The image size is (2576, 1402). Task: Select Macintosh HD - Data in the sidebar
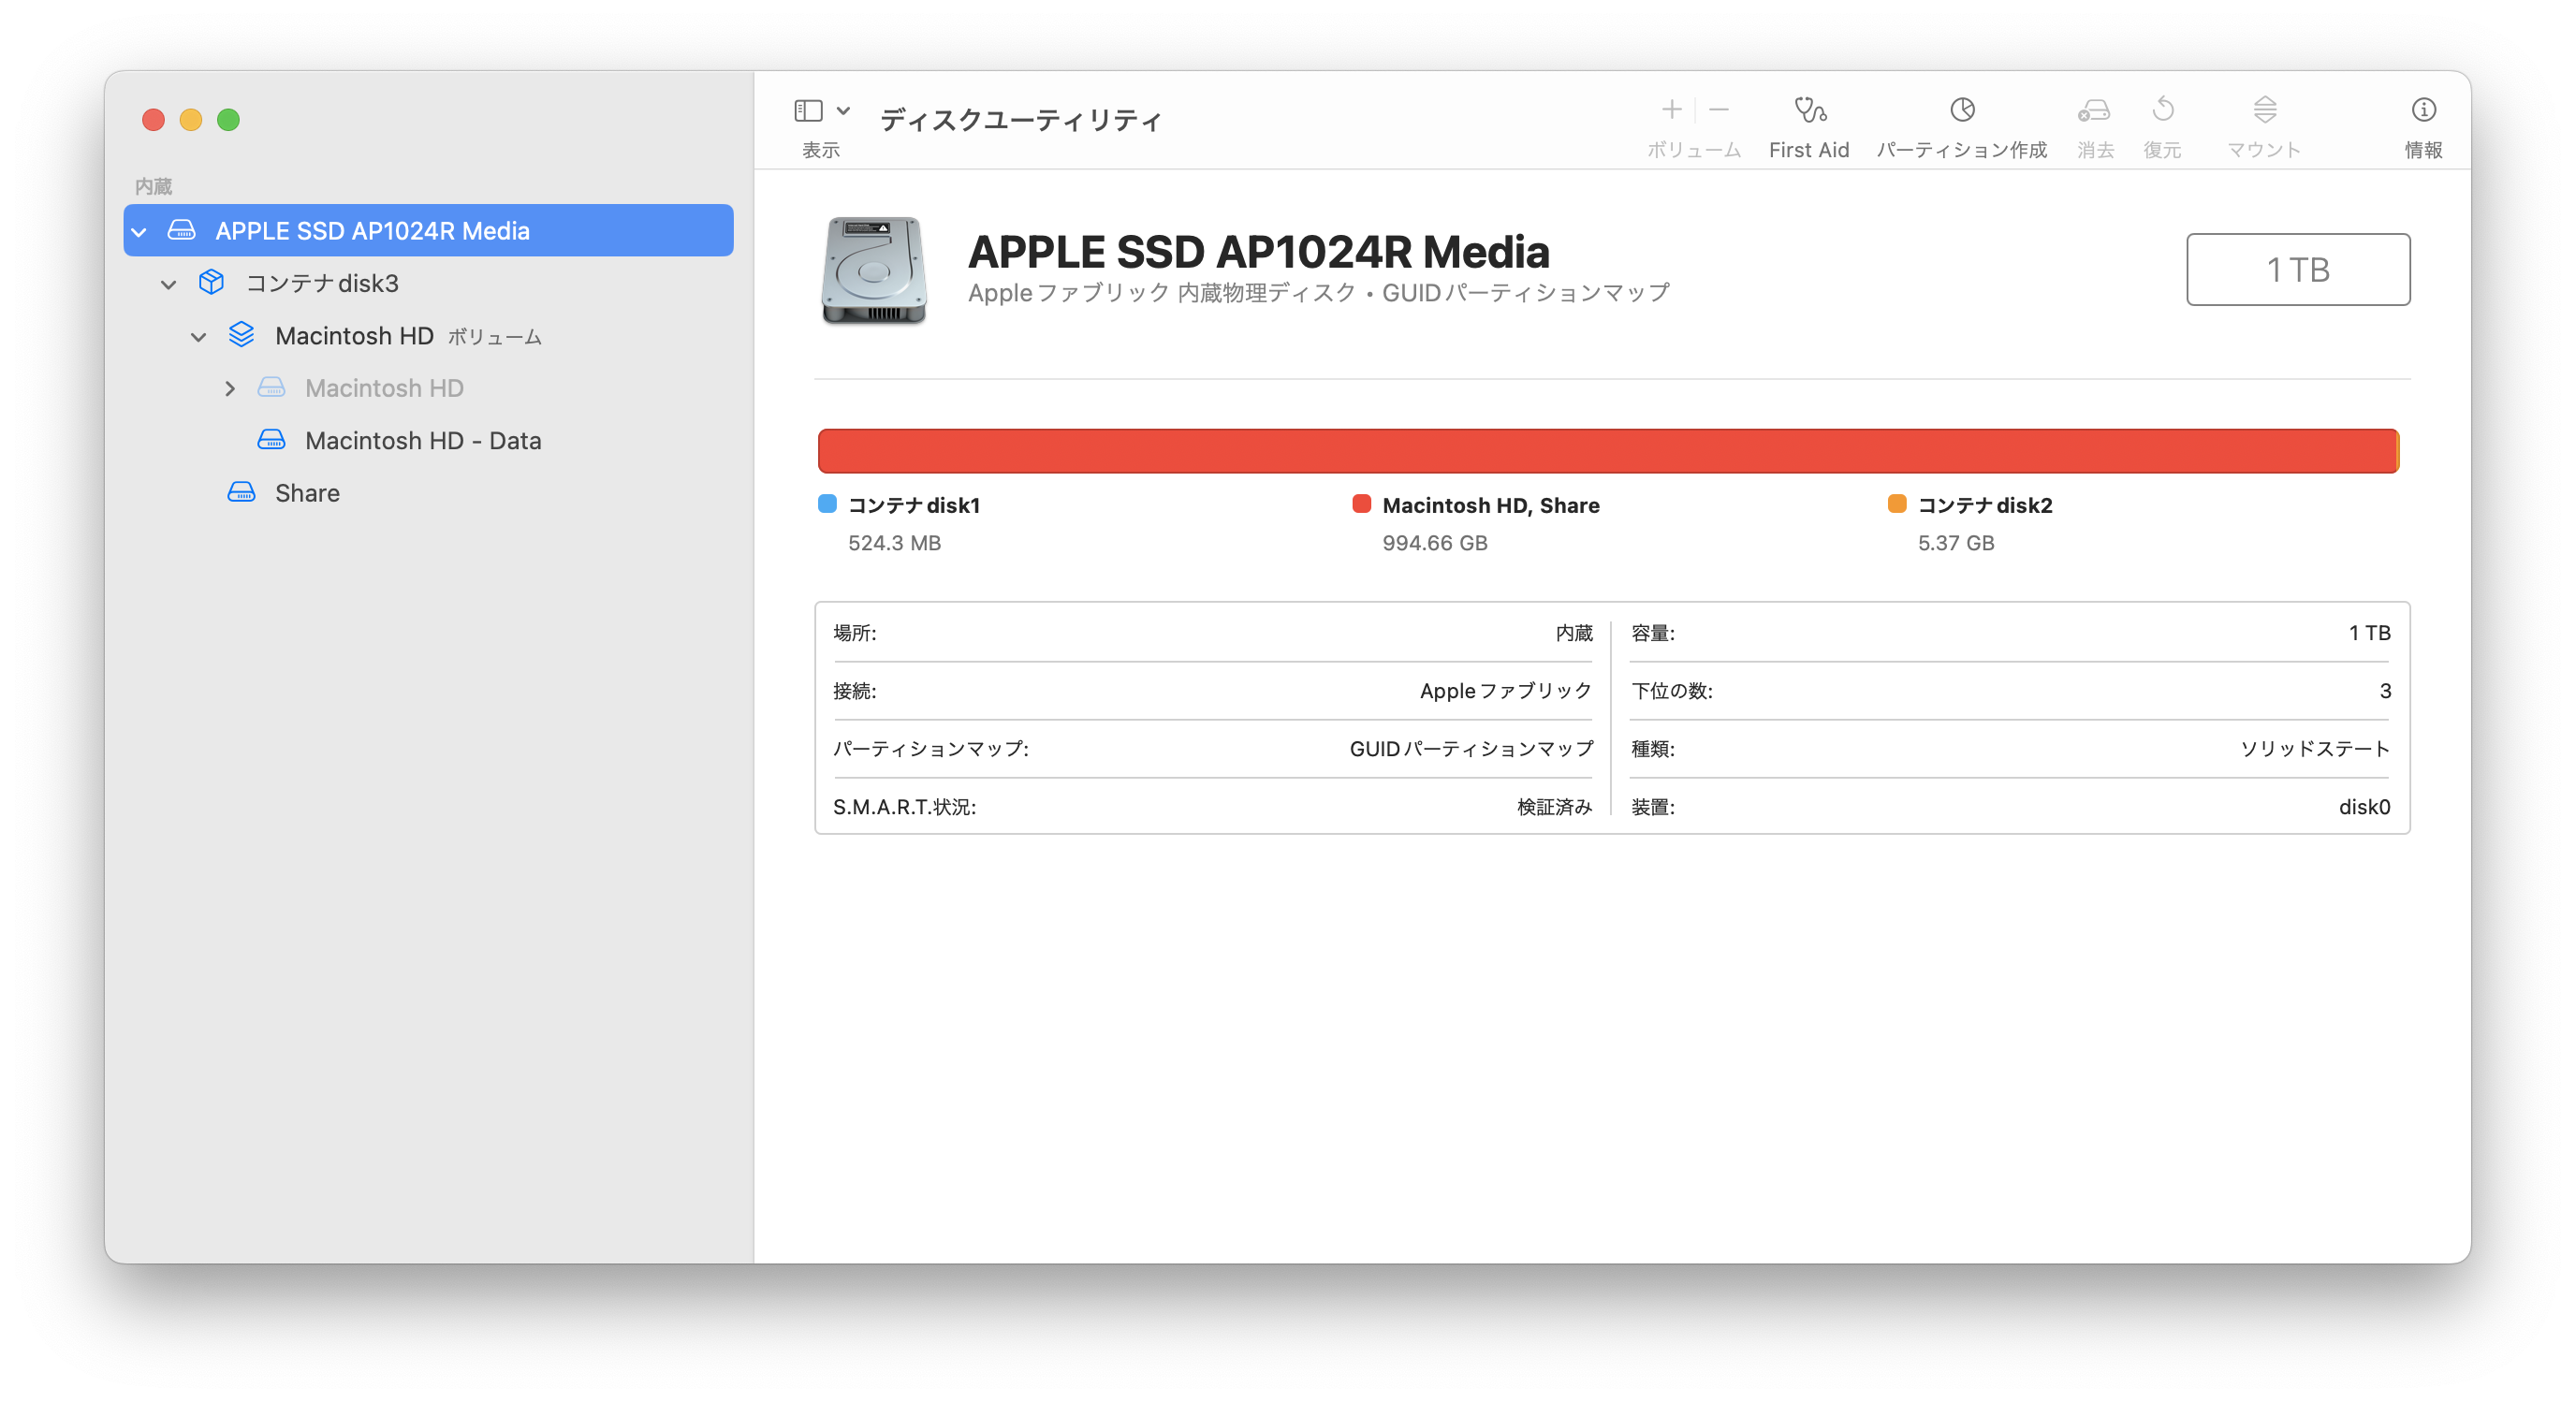coord(422,441)
